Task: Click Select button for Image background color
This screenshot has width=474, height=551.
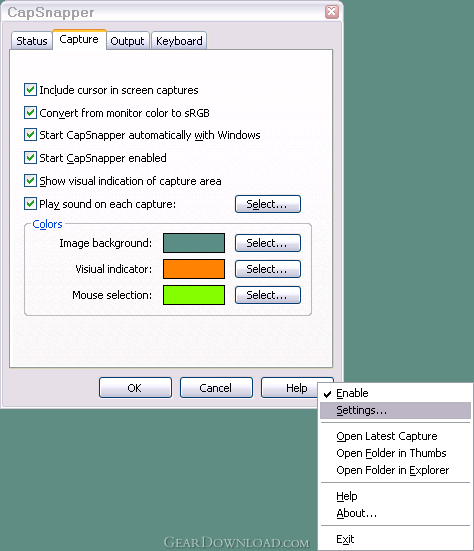Action: (268, 243)
